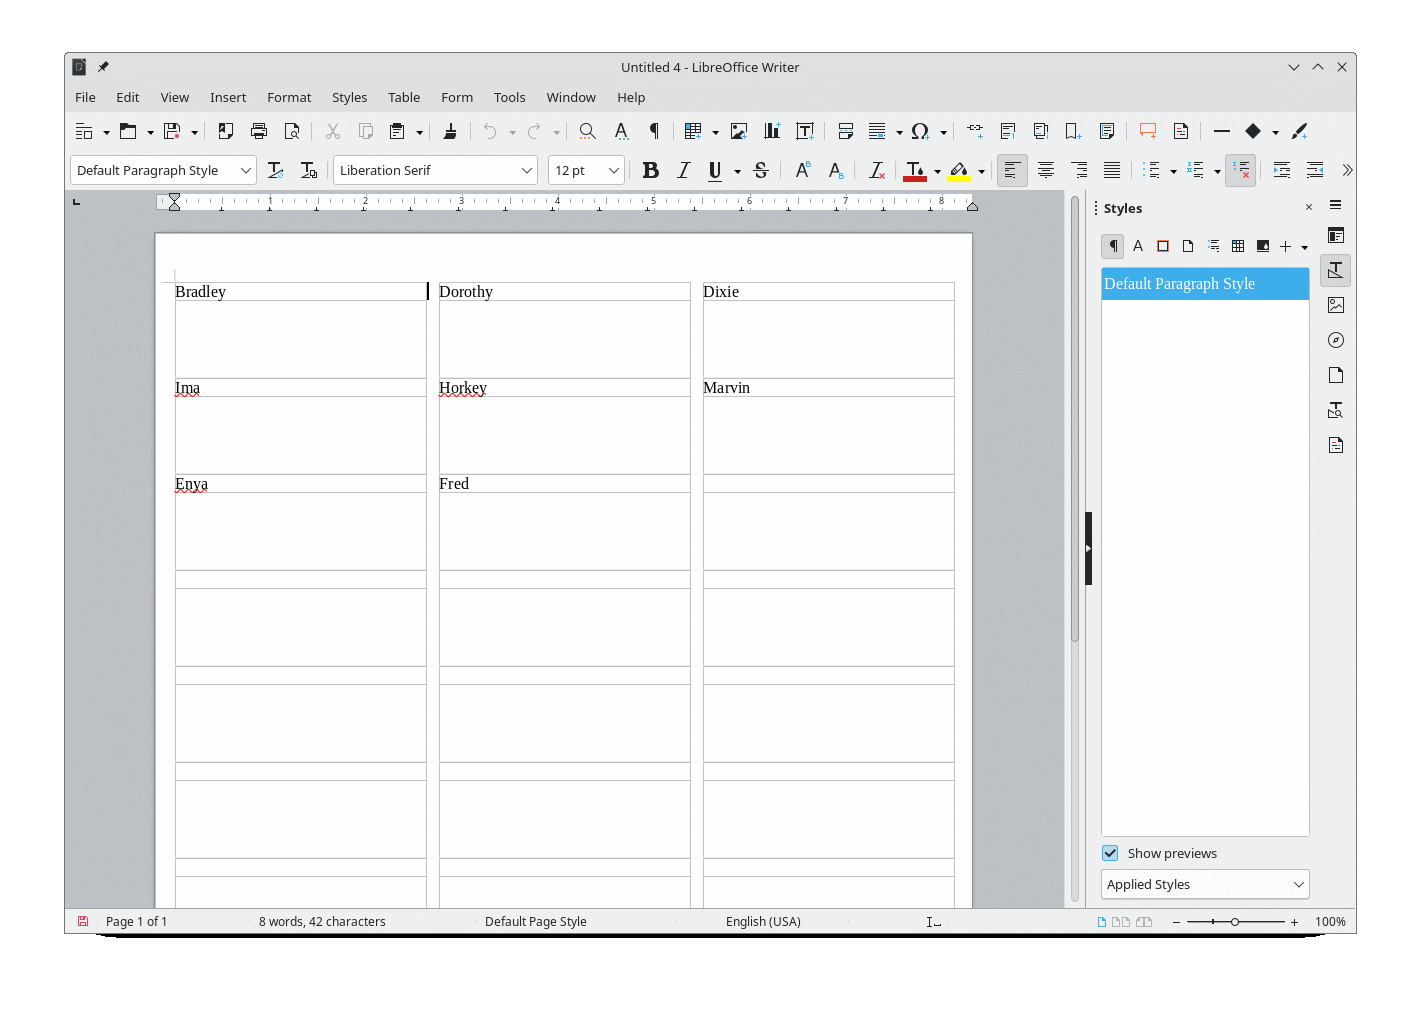Toggle Italic formatting button
This screenshot has width=1421, height=1010.
click(x=684, y=171)
